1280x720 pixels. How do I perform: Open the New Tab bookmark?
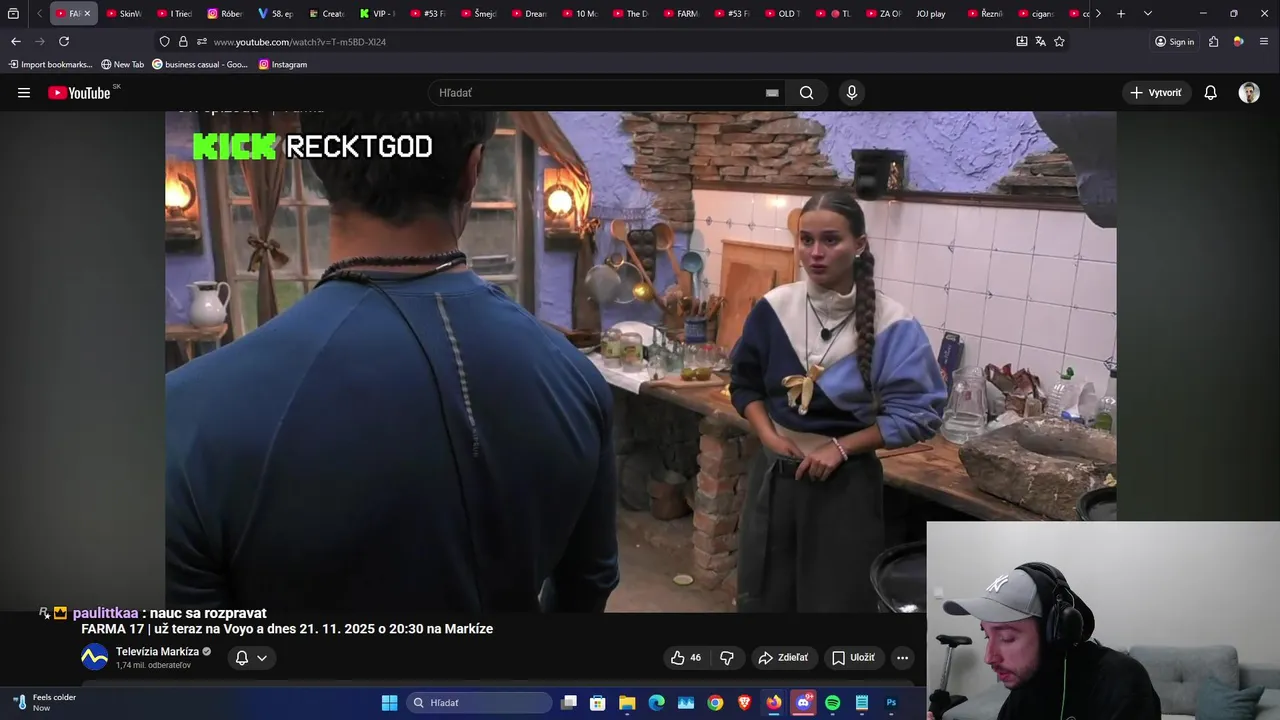tap(122, 64)
